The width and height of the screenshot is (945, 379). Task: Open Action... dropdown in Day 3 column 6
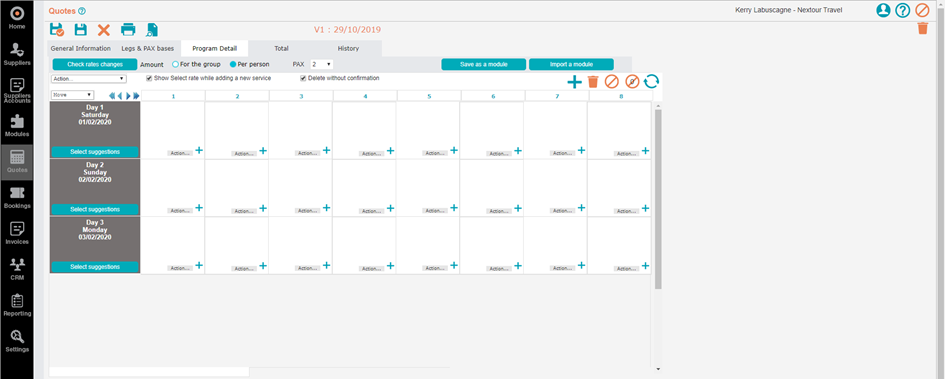(499, 268)
